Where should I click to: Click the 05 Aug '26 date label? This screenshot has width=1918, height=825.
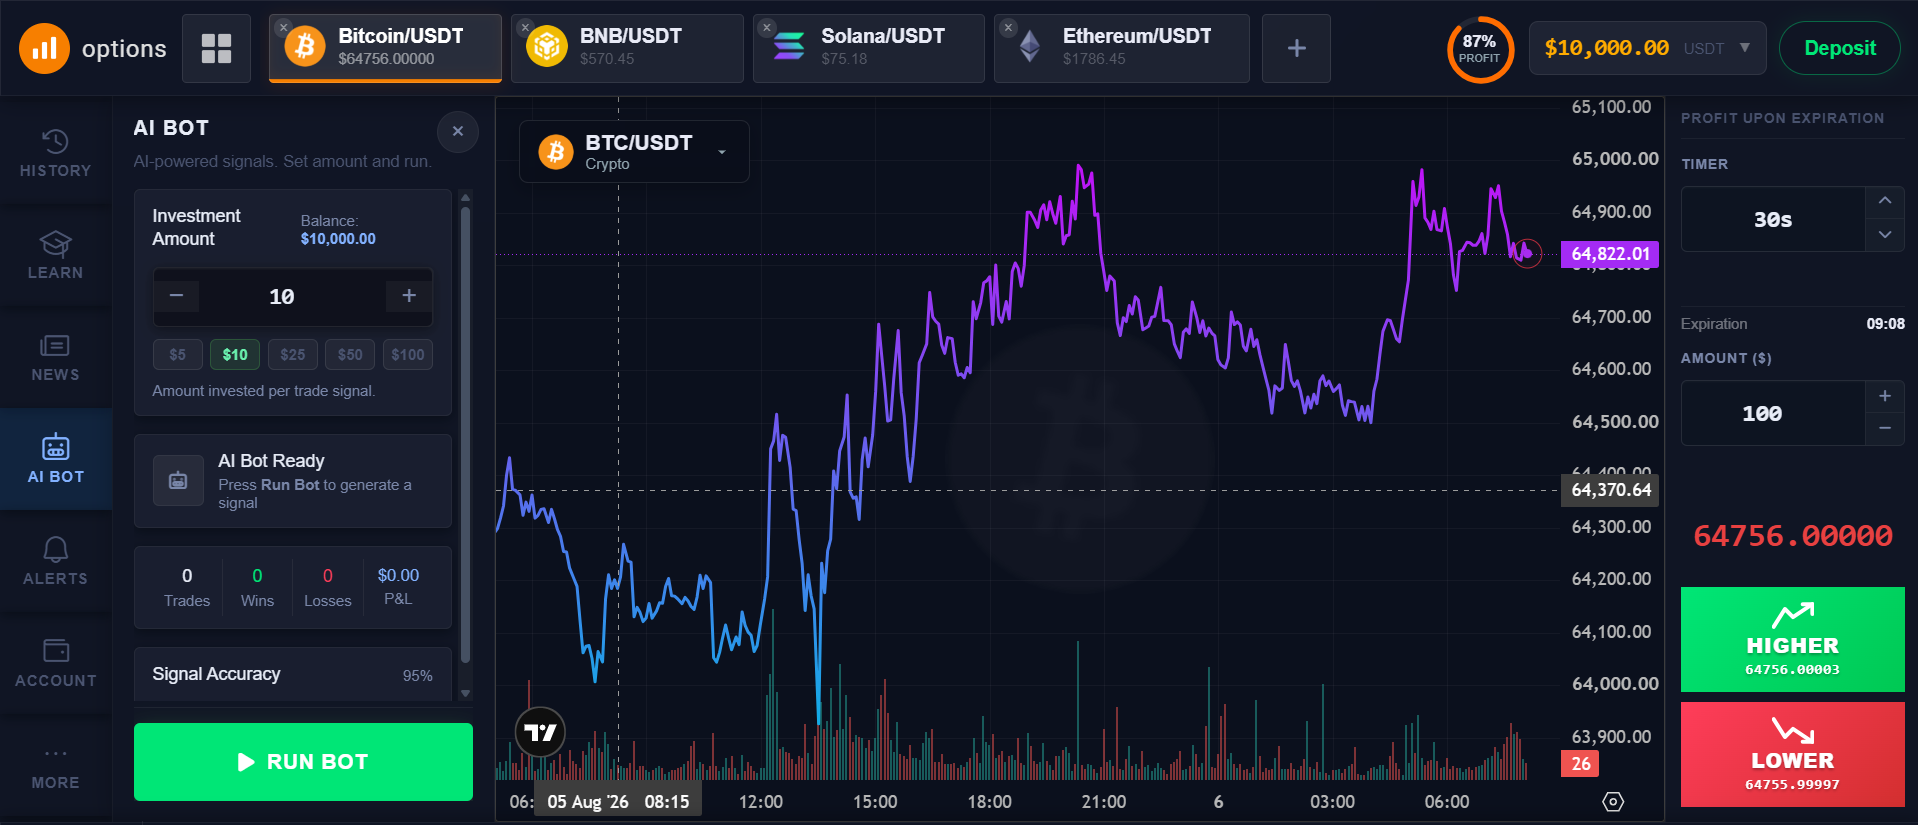pos(588,802)
